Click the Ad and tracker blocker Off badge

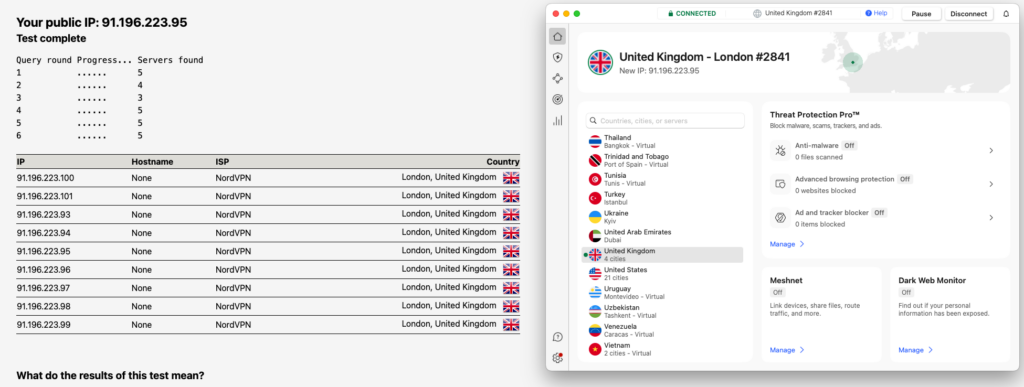click(880, 213)
